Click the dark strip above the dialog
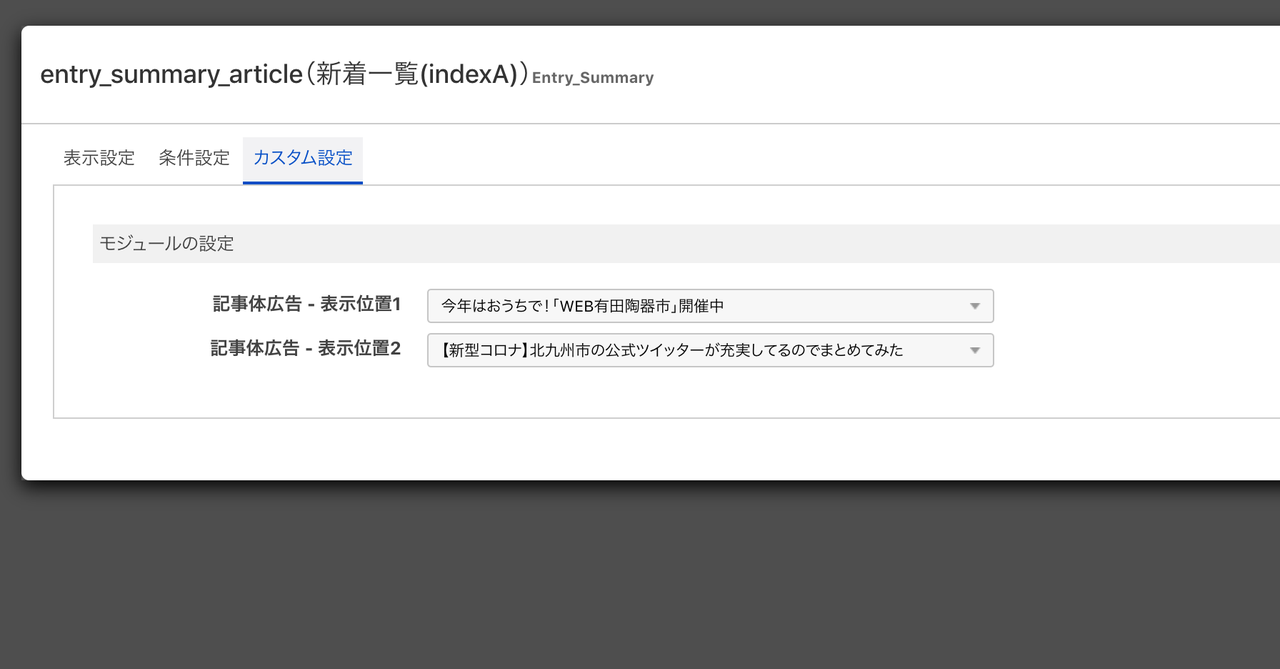The width and height of the screenshot is (1280, 669). click(640, 11)
